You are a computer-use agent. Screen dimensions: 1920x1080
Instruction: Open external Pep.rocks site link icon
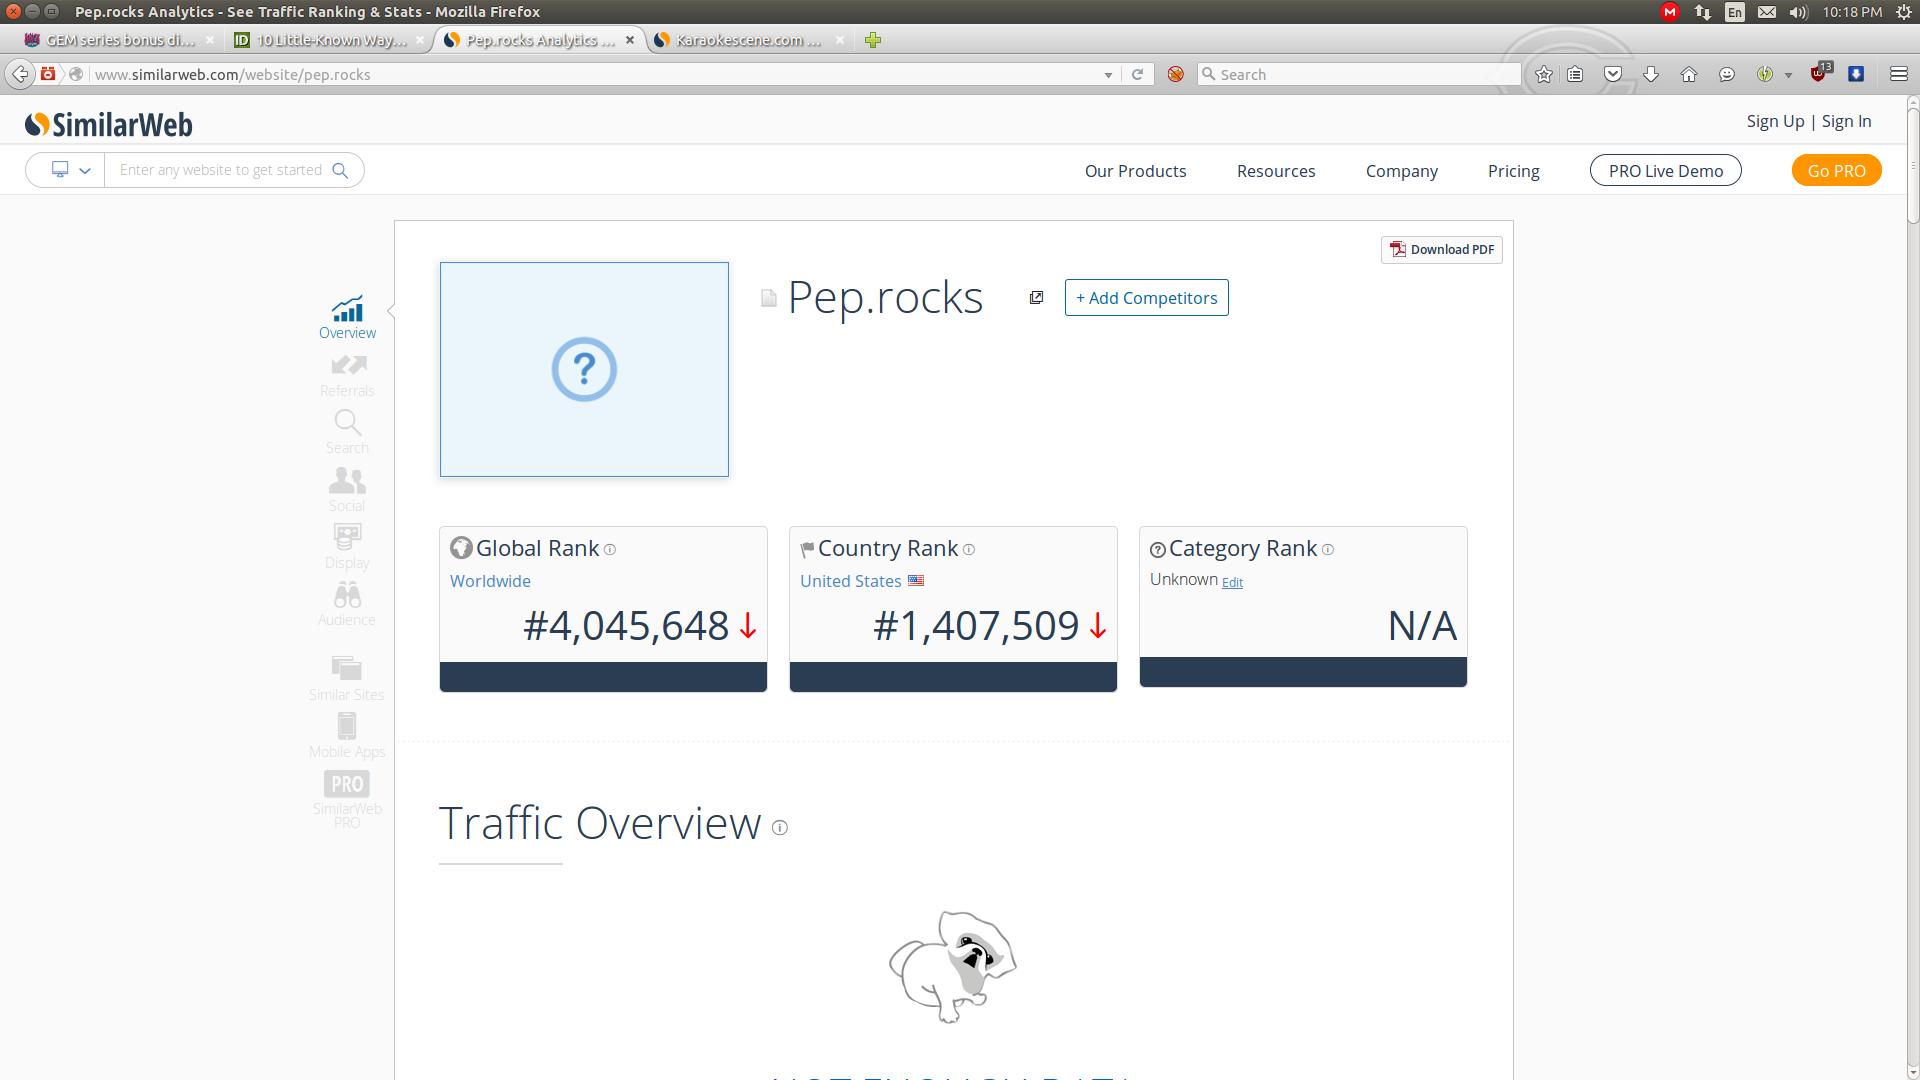[1036, 298]
